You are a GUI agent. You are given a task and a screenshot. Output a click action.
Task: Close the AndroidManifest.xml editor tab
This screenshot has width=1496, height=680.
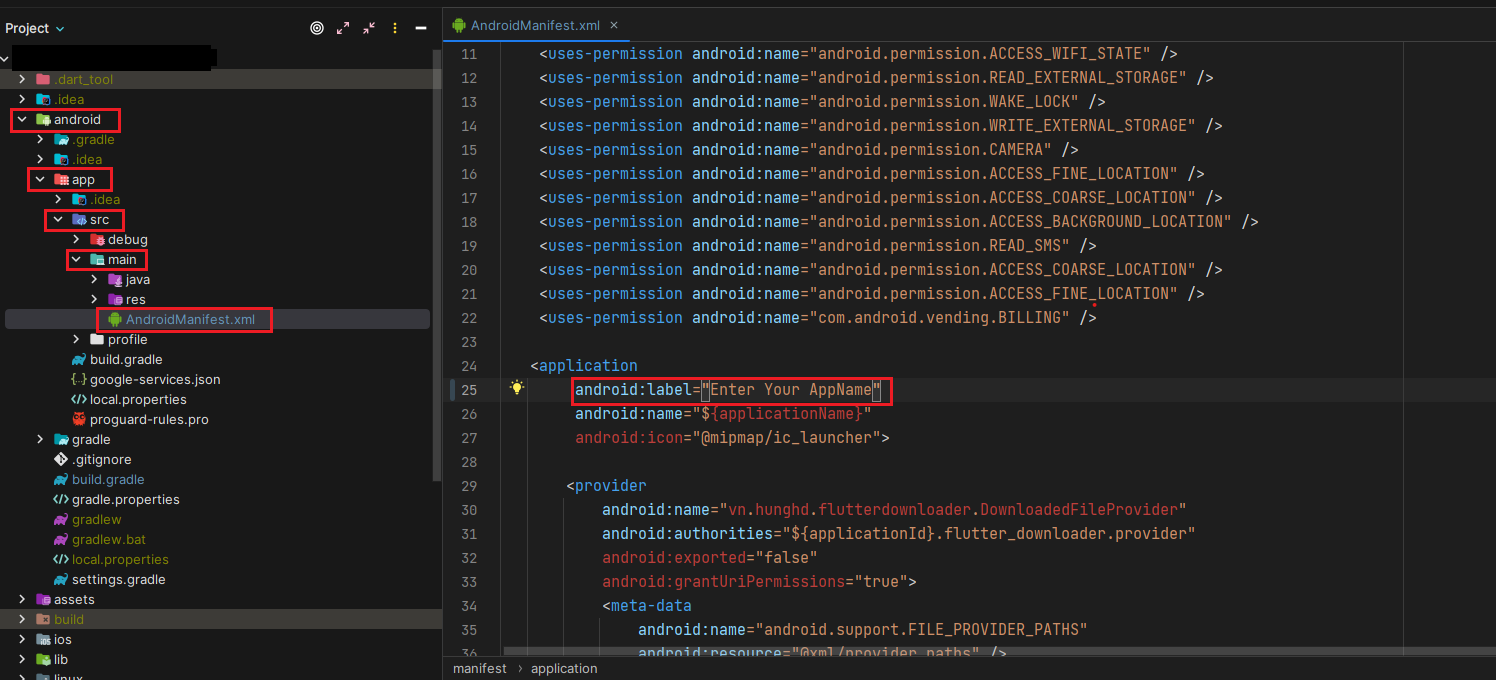pos(613,25)
